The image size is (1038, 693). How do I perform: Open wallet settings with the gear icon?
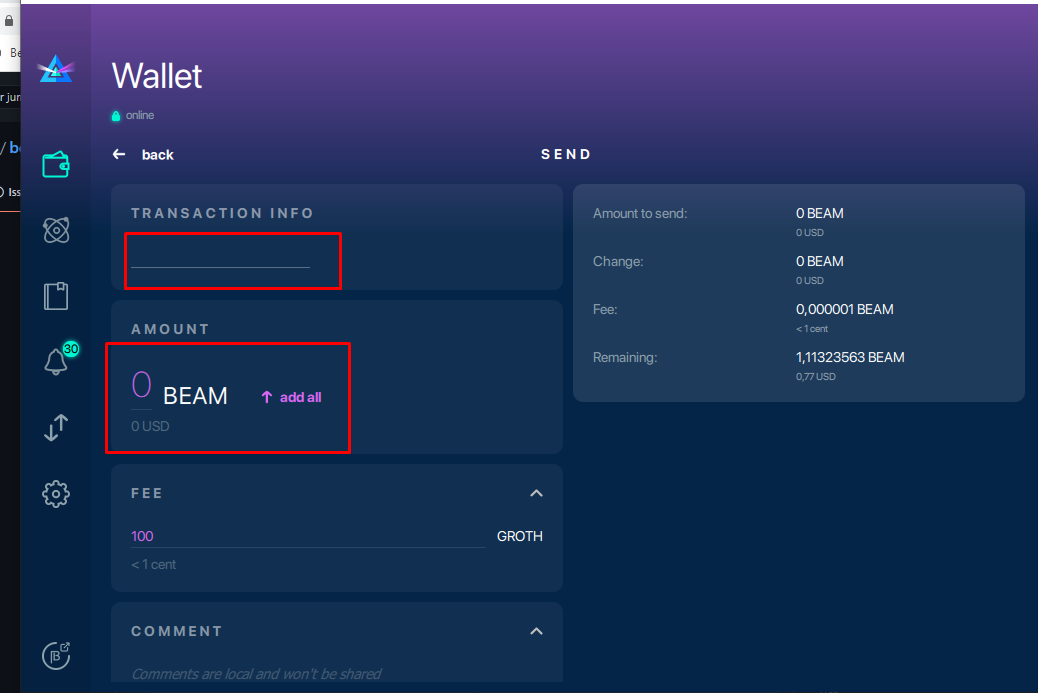pyautogui.click(x=55, y=493)
